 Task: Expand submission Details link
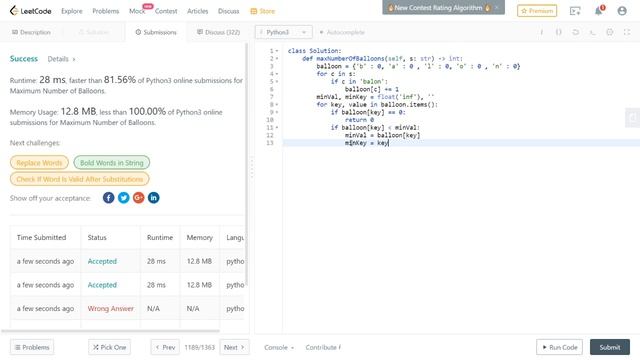pyautogui.click(x=61, y=59)
